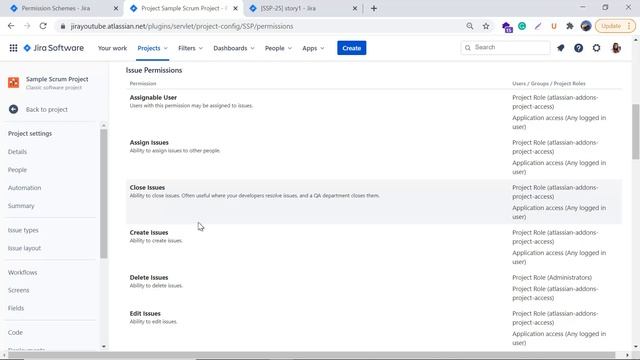Image resolution: width=640 pixels, height=360 pixels.
Task: Open Your work in the navigation bar
Action: 112,48
